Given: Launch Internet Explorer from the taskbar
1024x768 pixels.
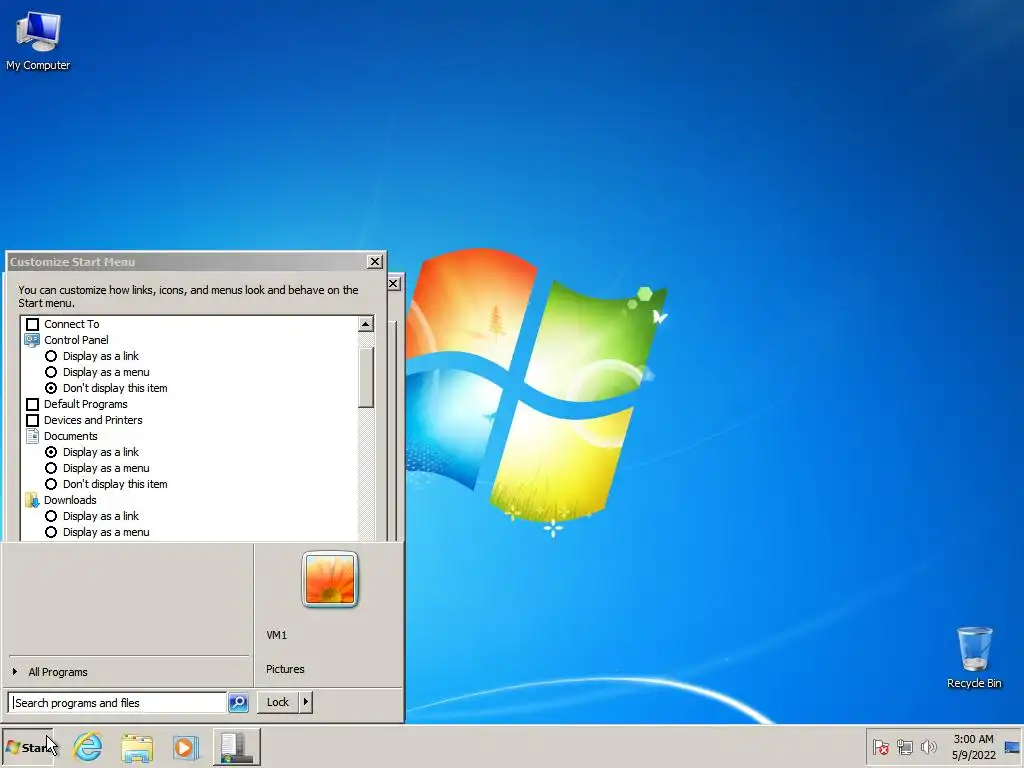Looking at the screenshot, I should [x=88, y=746].
